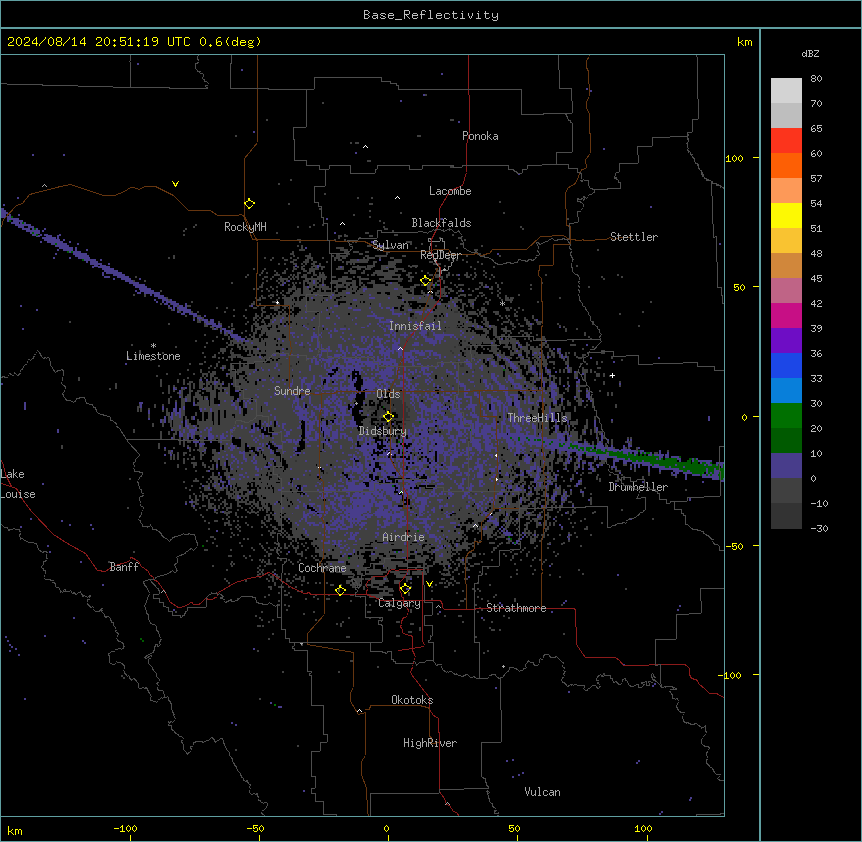This screenshot has height=842, width=862.
Task: Click the yellow radar marker near Olds
Action: [388, 417]
